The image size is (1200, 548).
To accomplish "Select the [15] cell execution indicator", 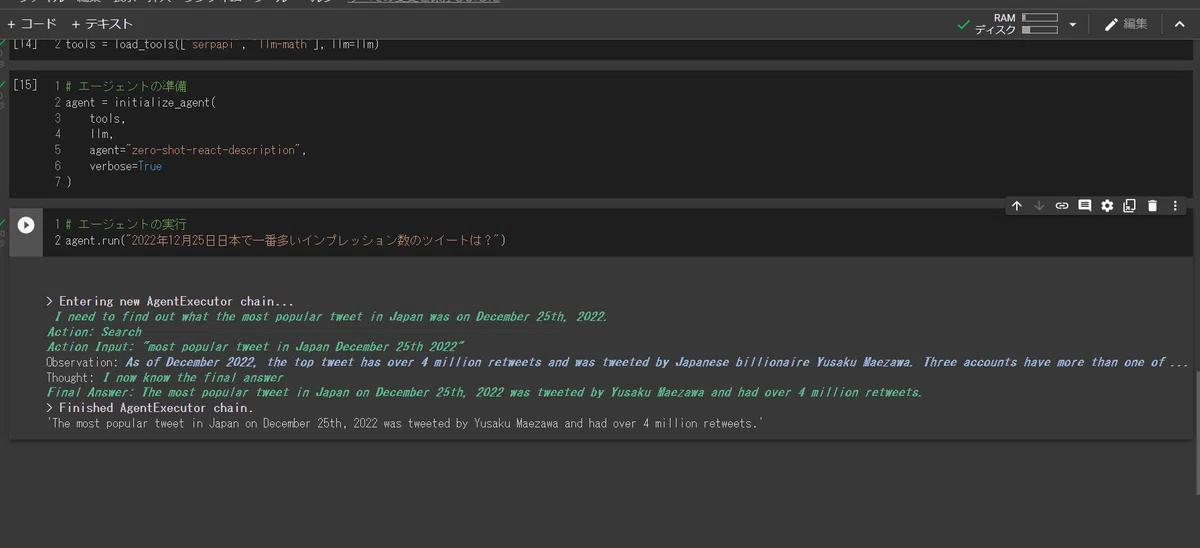I will pos(25,86).
